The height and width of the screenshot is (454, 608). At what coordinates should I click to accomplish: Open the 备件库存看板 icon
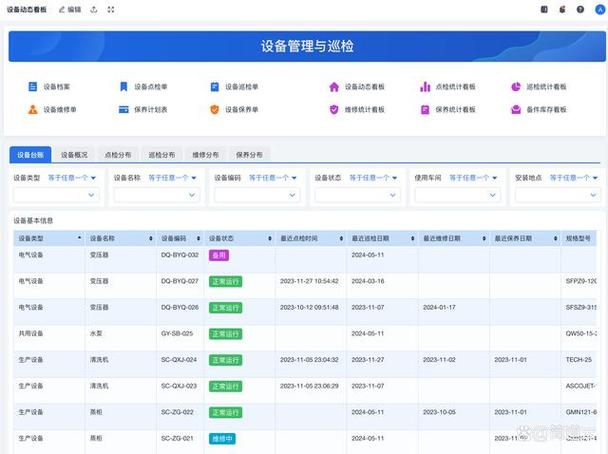(x=516, y=110)
